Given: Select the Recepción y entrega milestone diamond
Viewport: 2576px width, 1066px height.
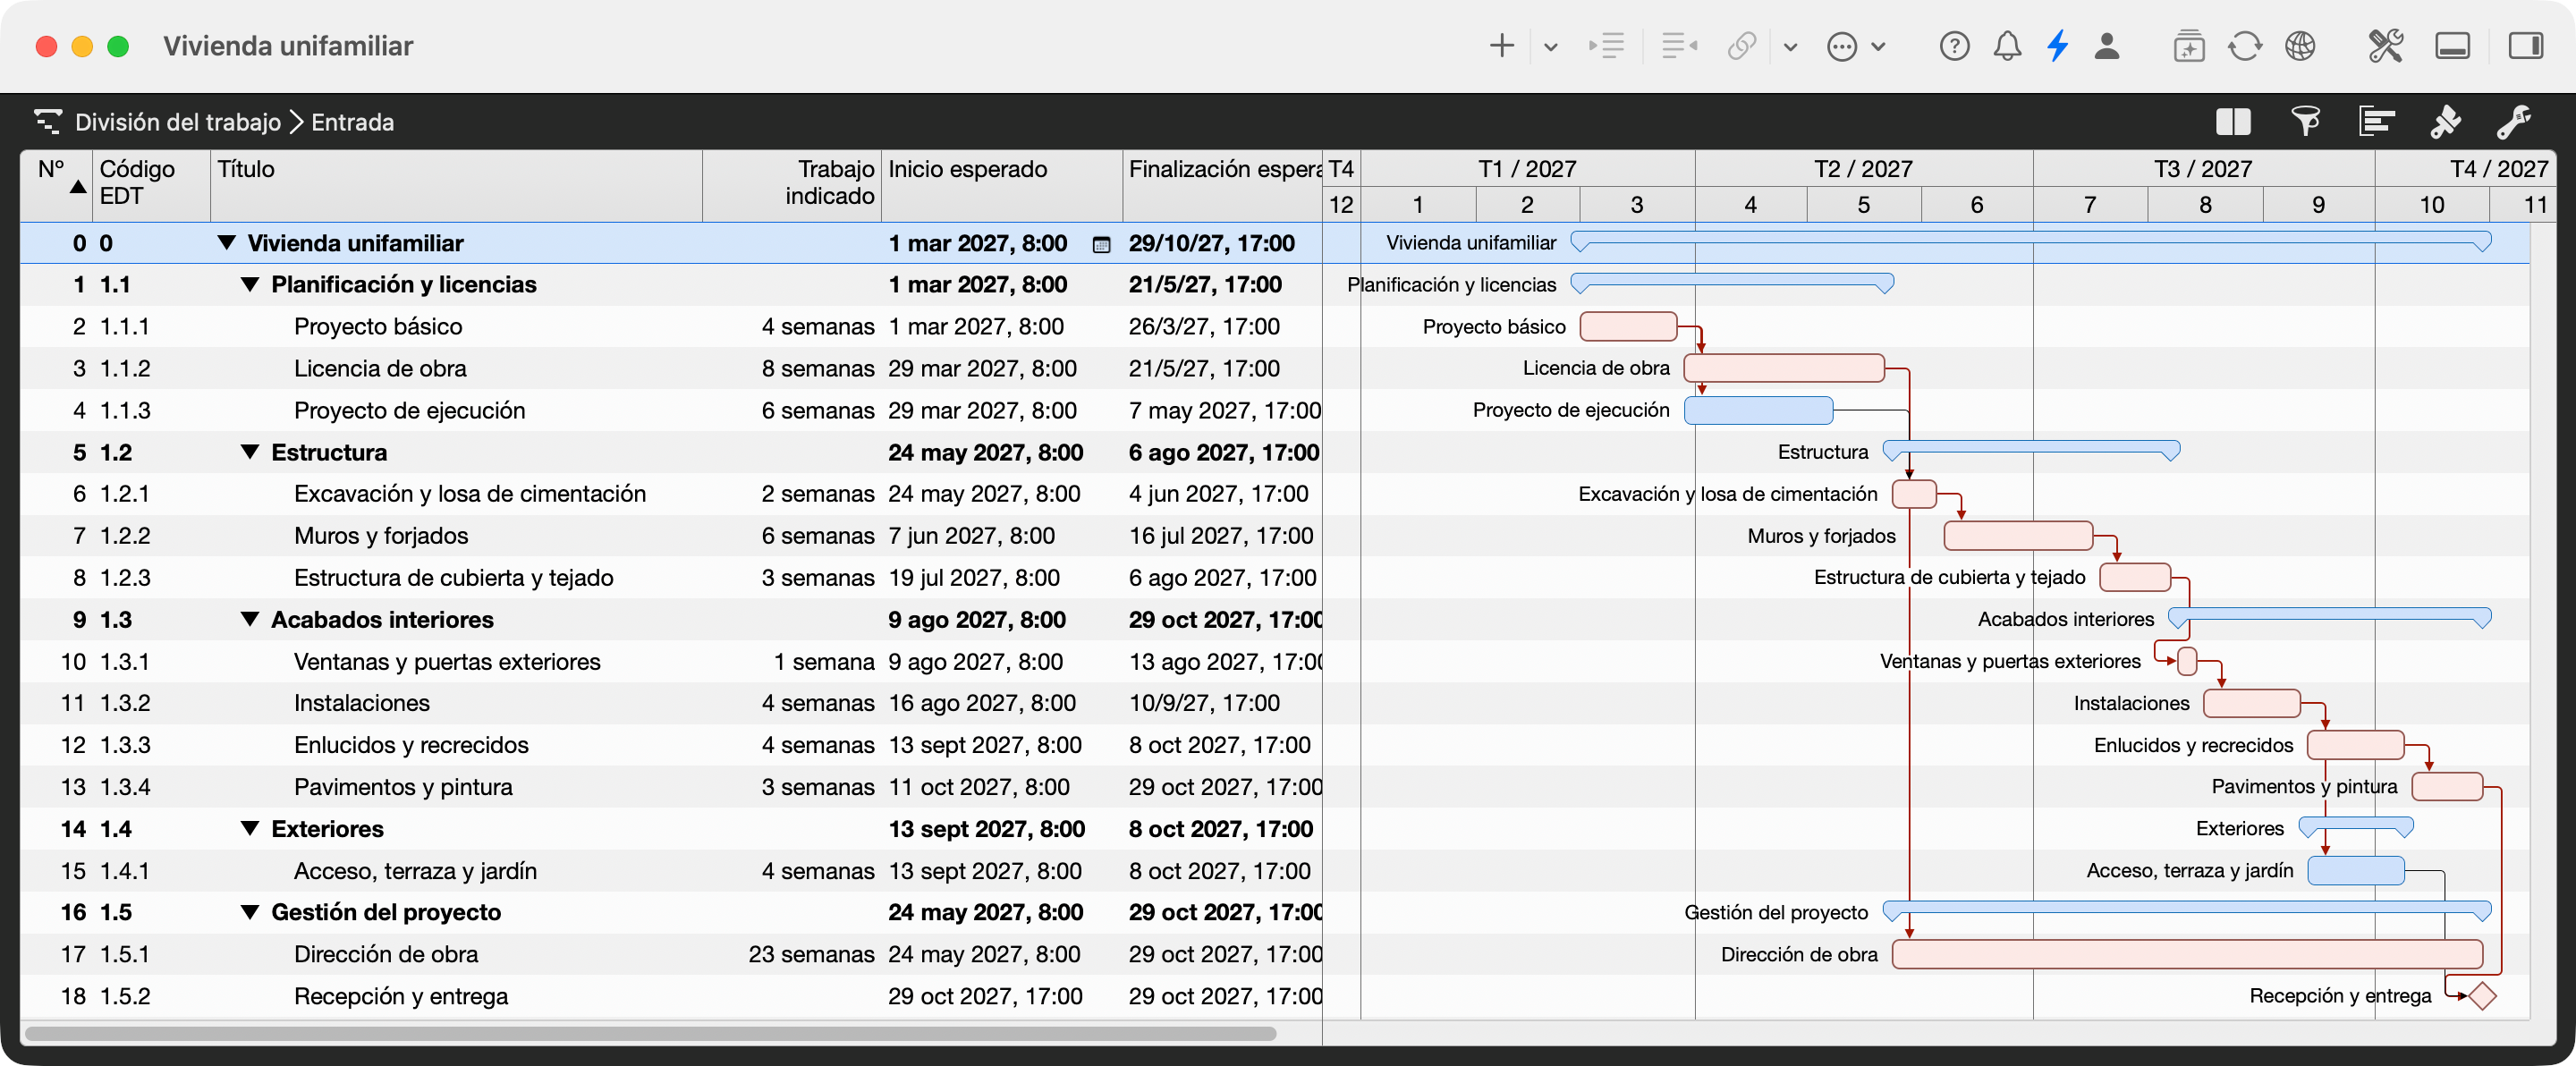Looking at the screenshot, I should coord(2482,996).
